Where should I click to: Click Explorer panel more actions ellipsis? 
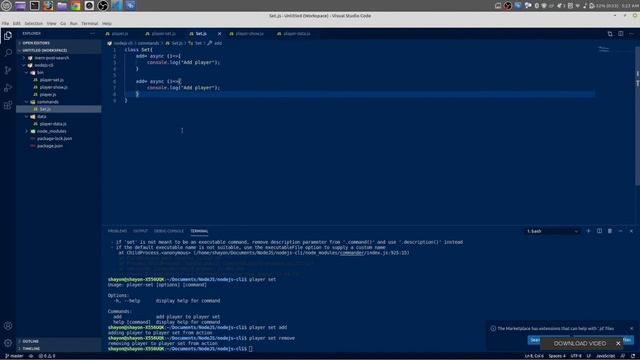pos(93,33)
